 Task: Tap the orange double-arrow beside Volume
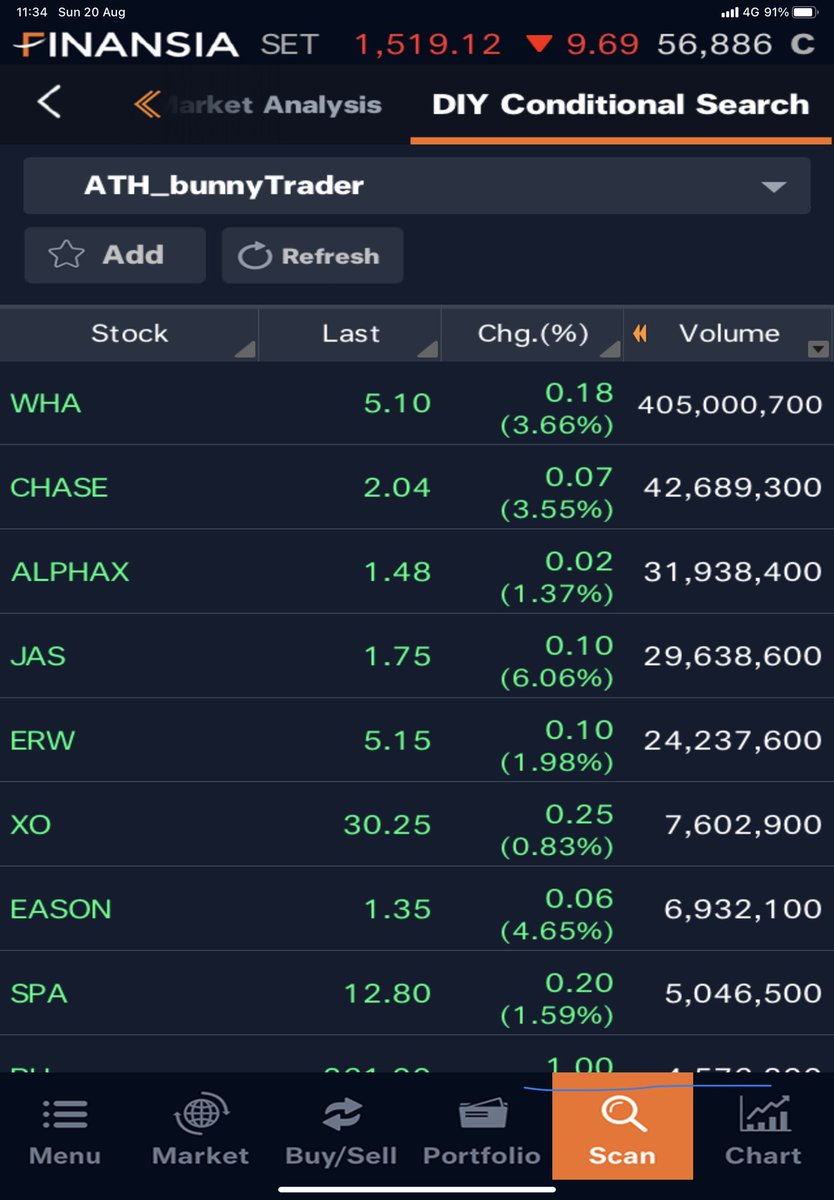[640, 334]
